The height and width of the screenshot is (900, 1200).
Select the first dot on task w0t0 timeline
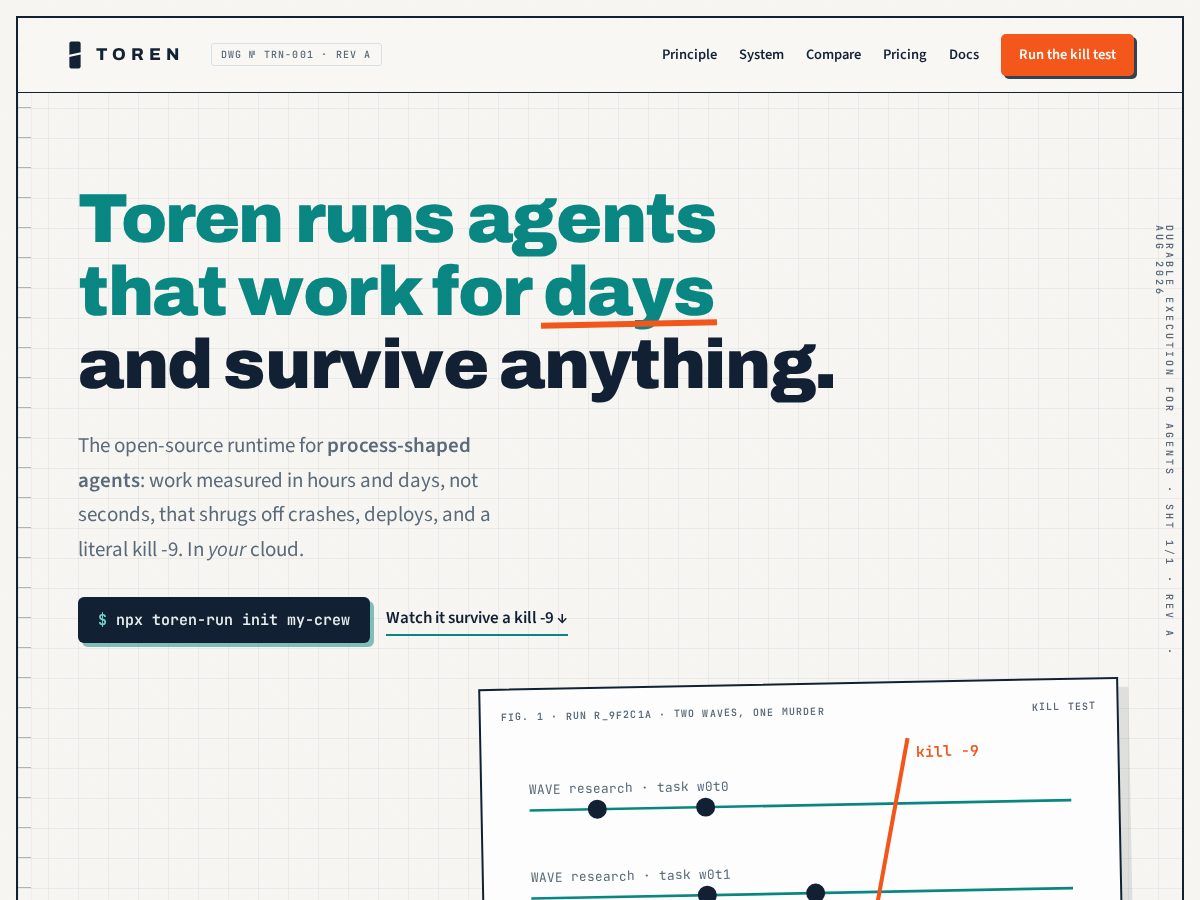coord(597,809)
